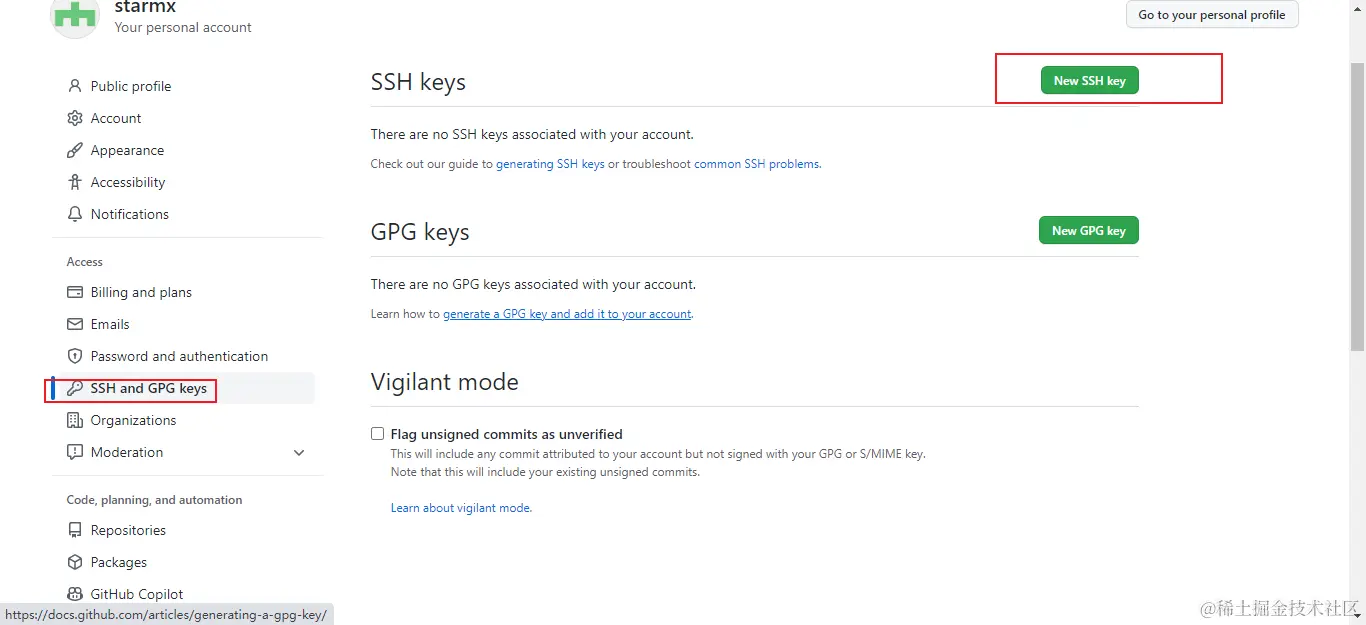Click the Billing and plans card icon
The height and width of the screenshot is (625, 1366).
click(75, 292)
